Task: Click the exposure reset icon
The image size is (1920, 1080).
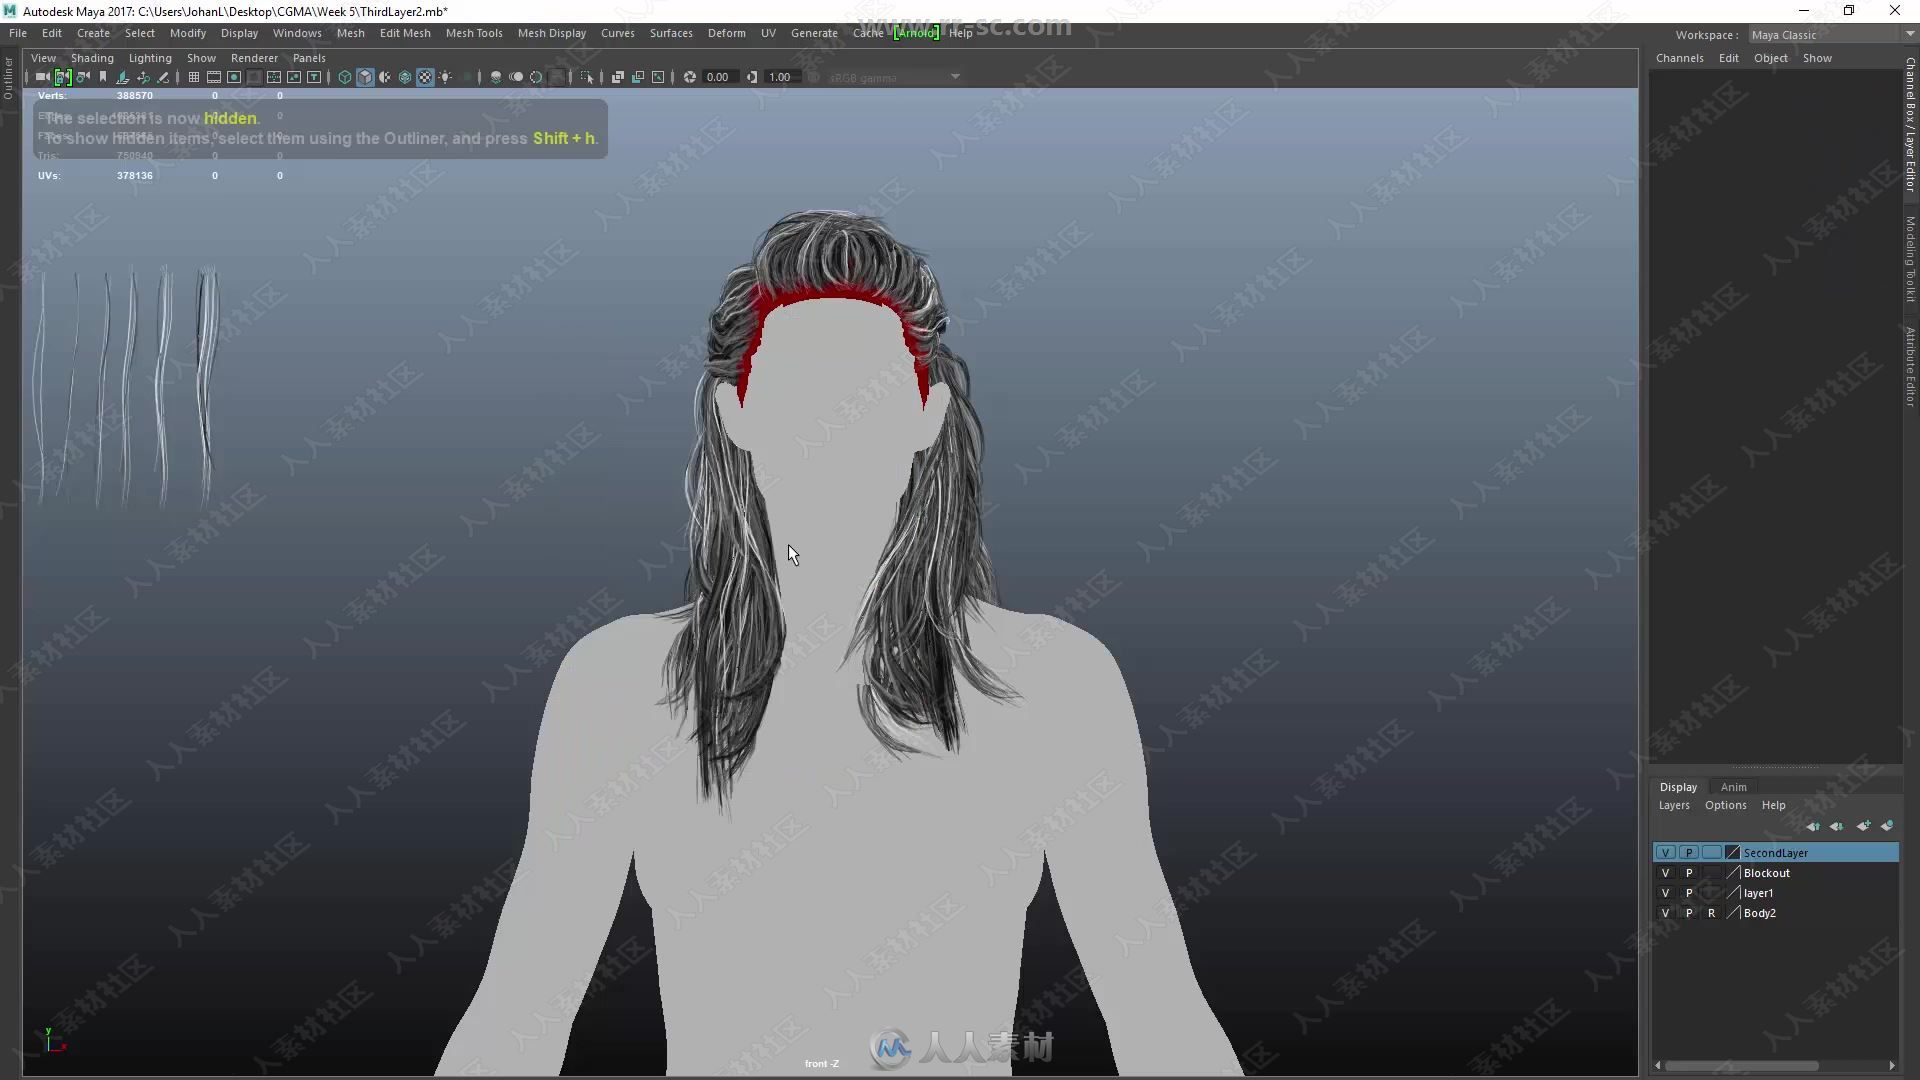Action: click(690, 77)
